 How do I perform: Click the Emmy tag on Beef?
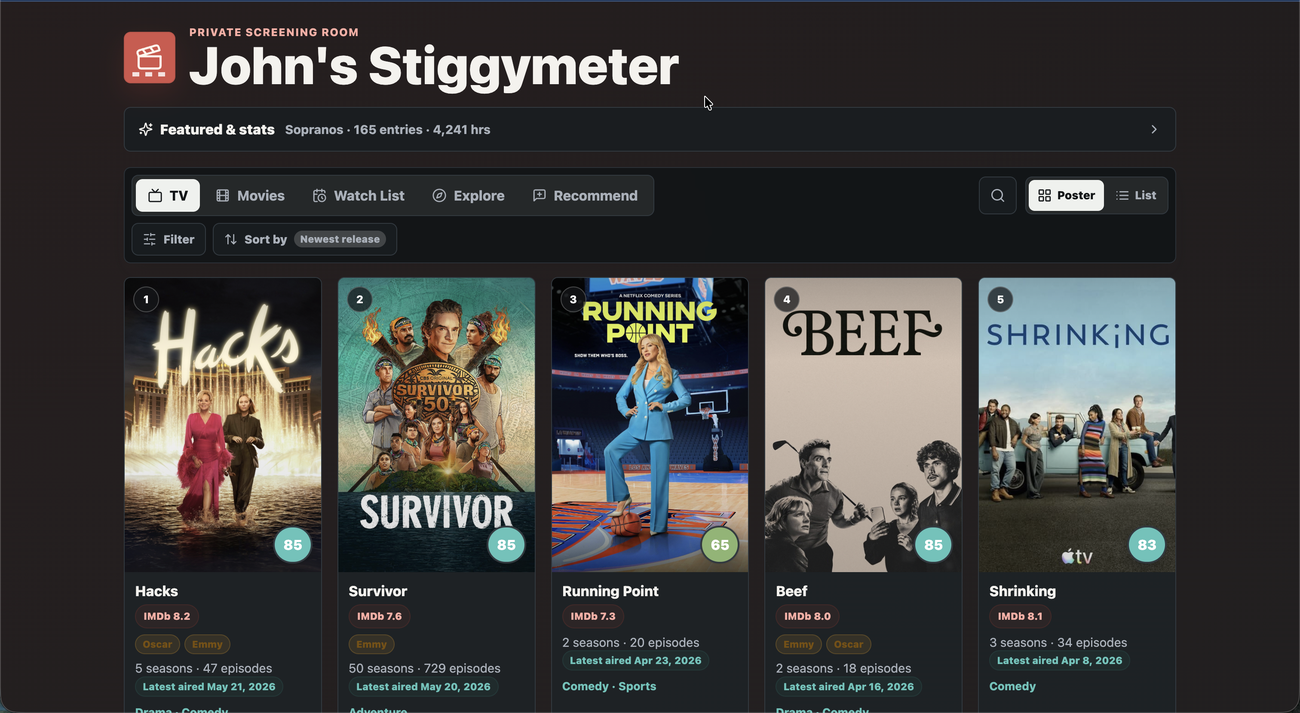(798, 645)
